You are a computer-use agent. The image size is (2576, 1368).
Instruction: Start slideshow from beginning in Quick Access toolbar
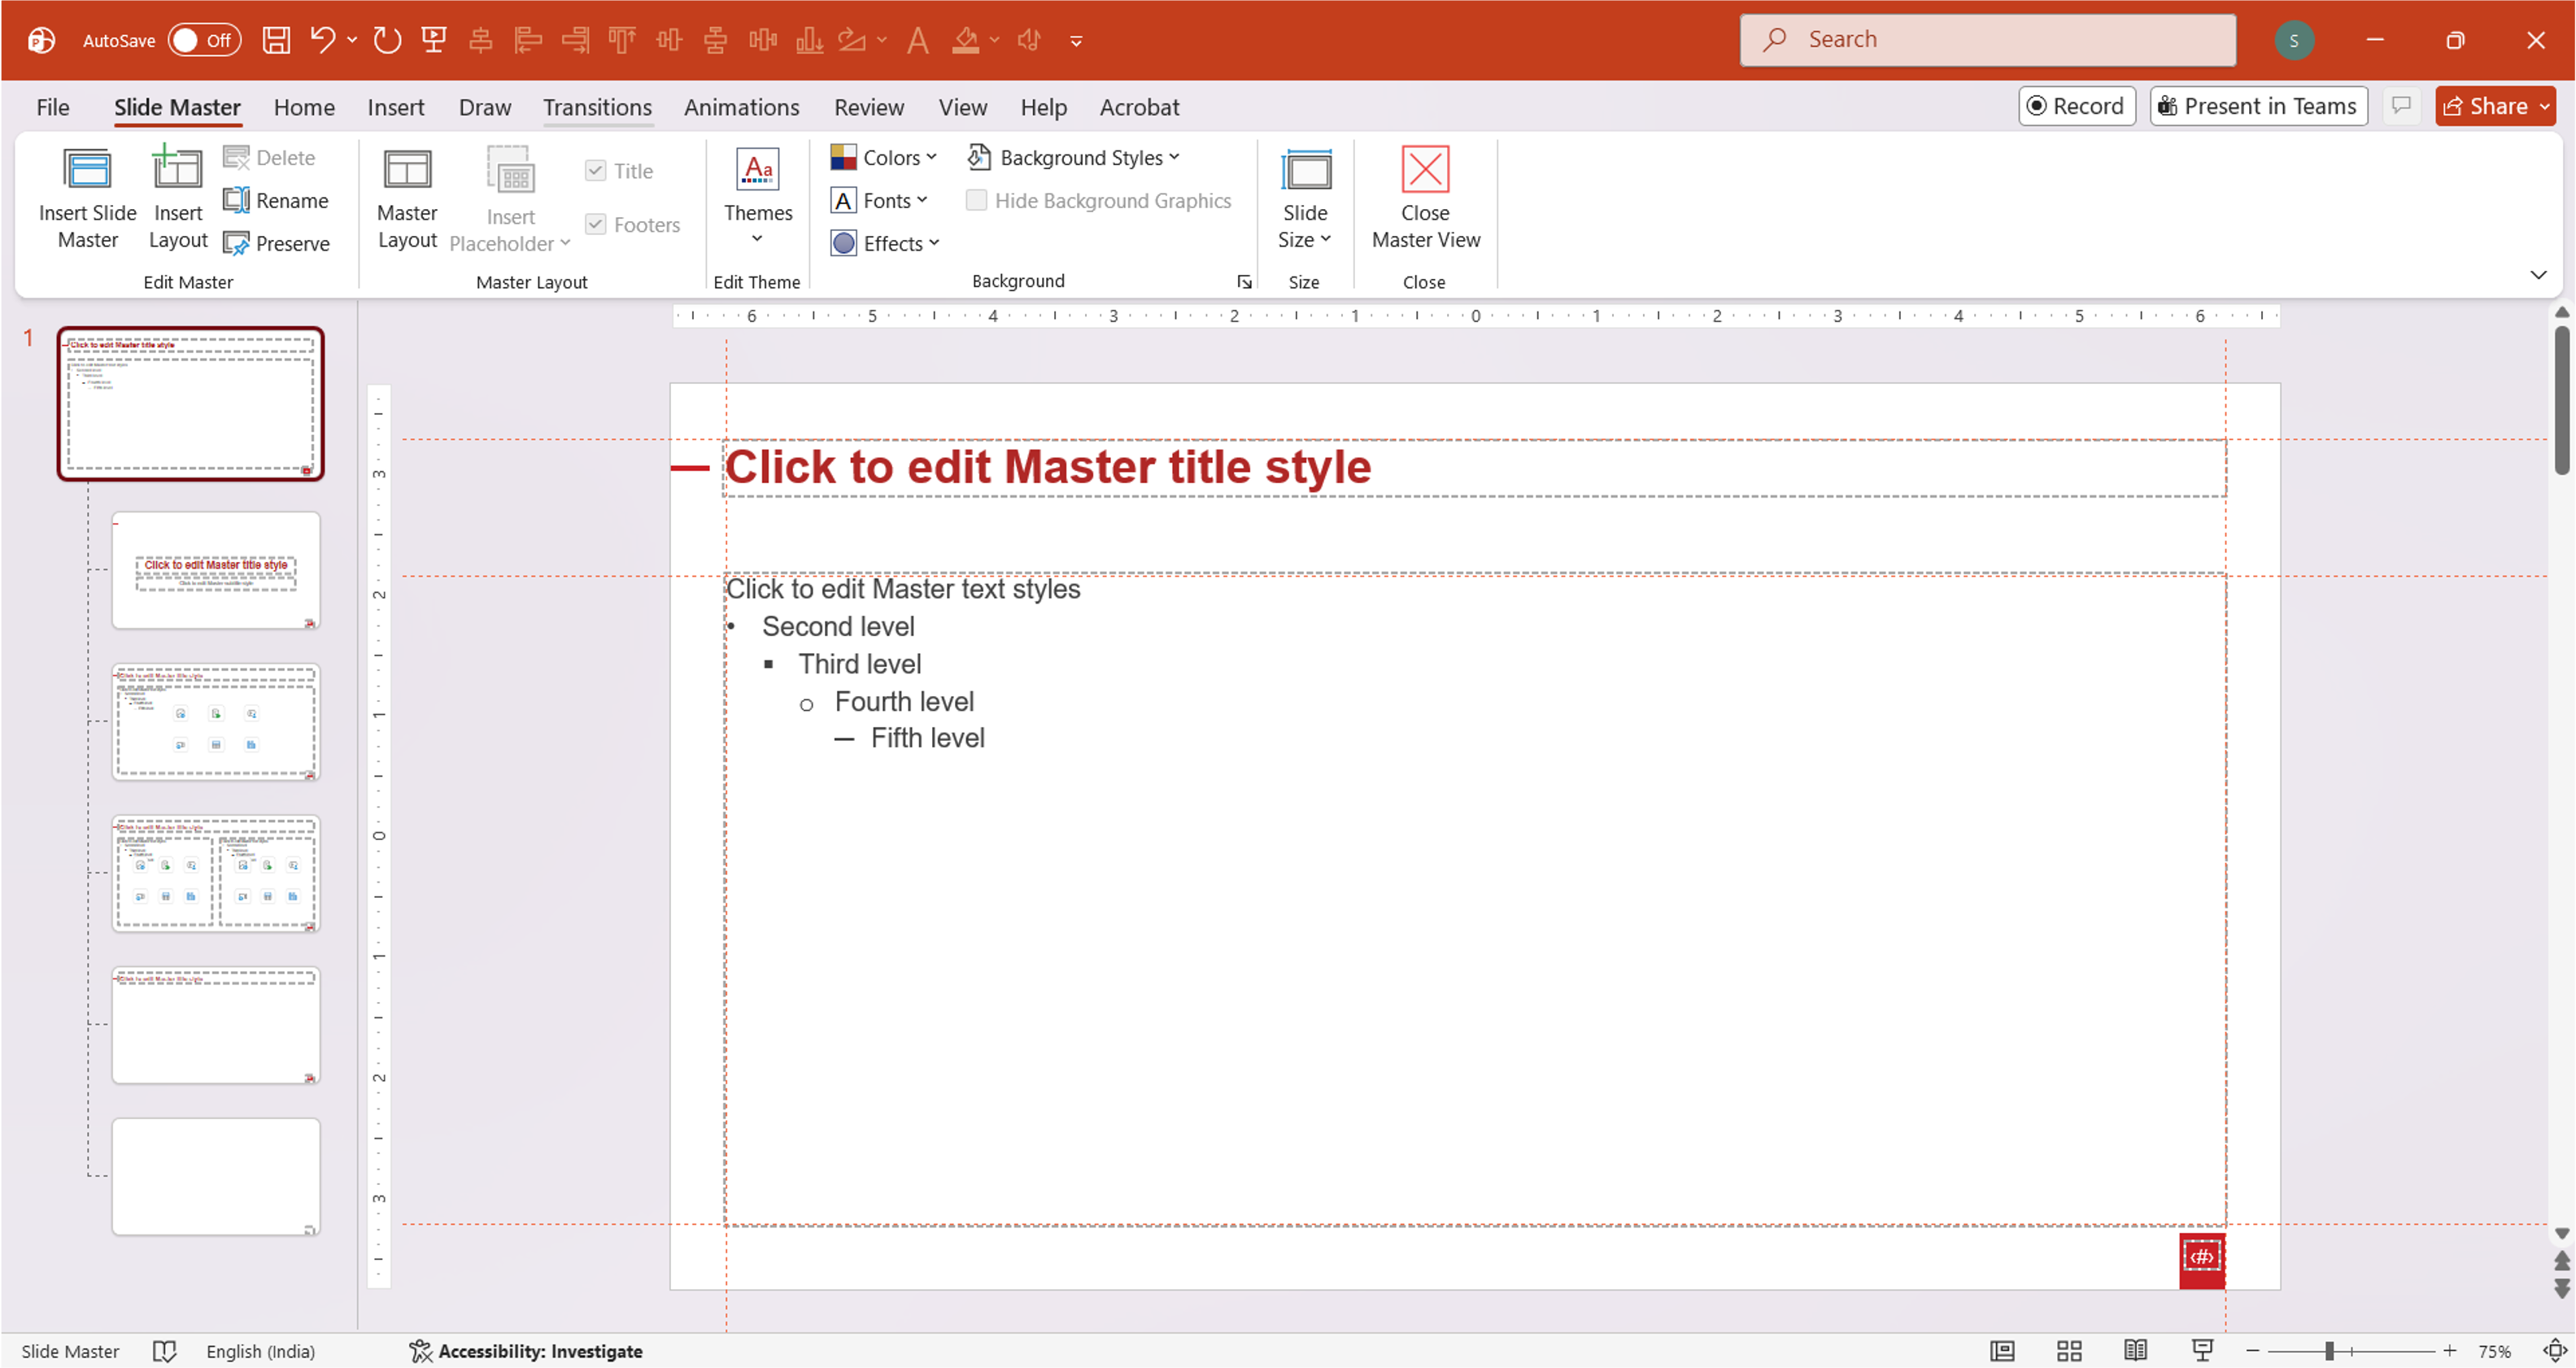433,39
